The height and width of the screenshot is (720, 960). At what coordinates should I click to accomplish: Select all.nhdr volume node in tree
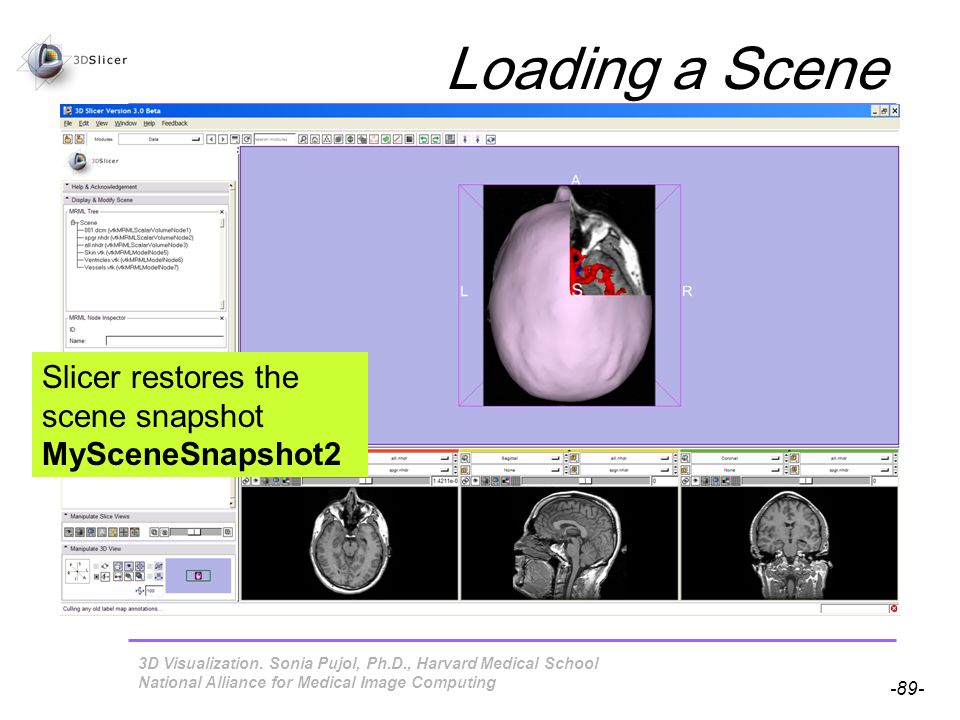(136, 245)
